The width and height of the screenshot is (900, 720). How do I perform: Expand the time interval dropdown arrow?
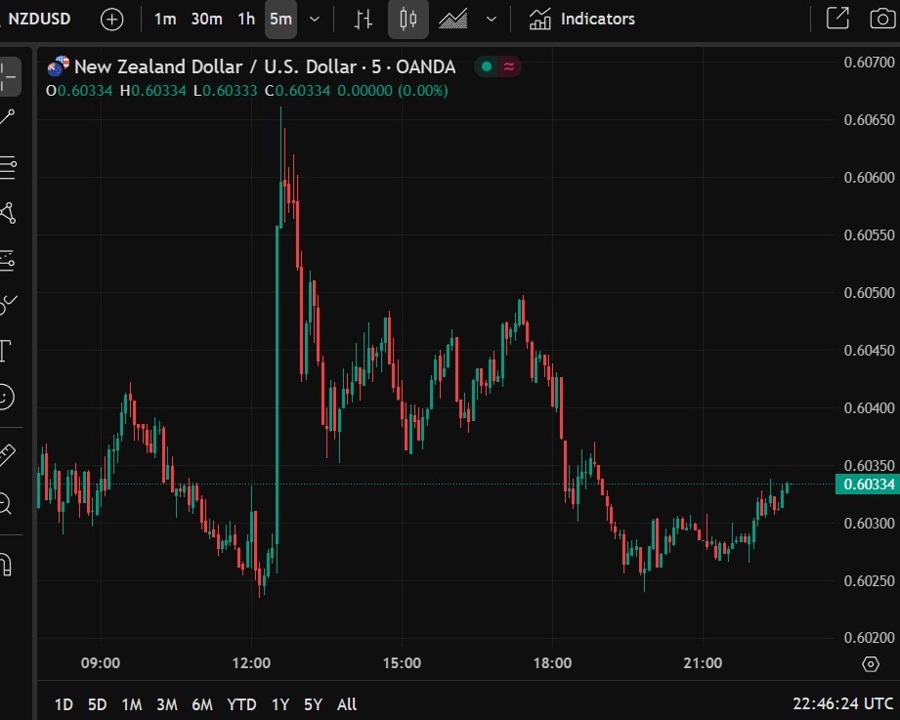[315, 19]
